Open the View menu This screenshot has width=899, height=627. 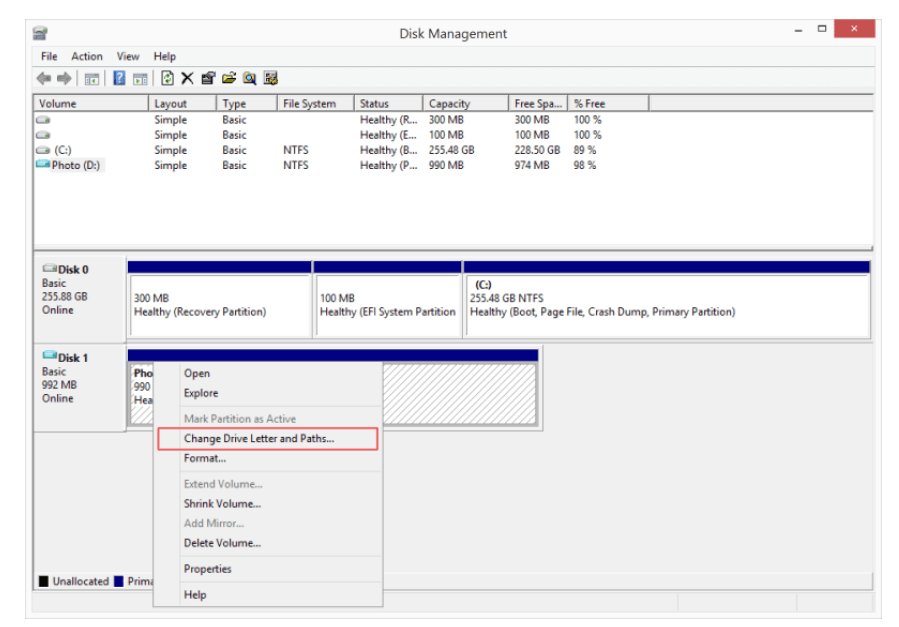click(x=127, y=56)
